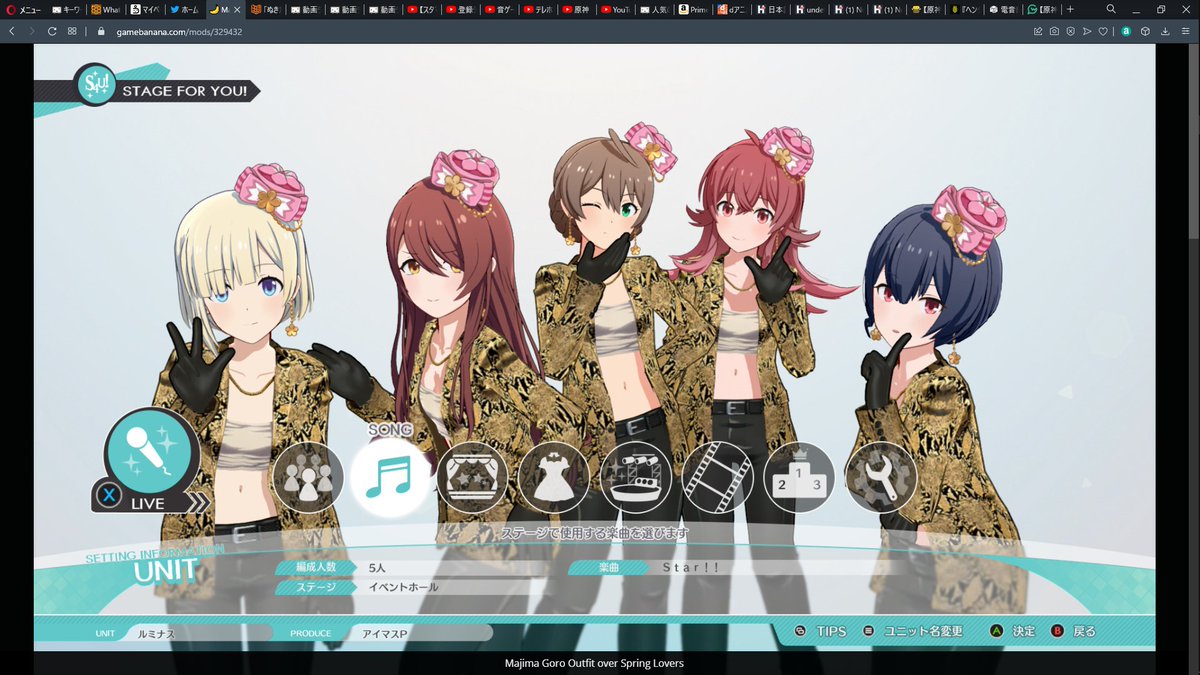The image size is (1200, 675).
Task: Switch to the 'What' tab
Action: 106,9
